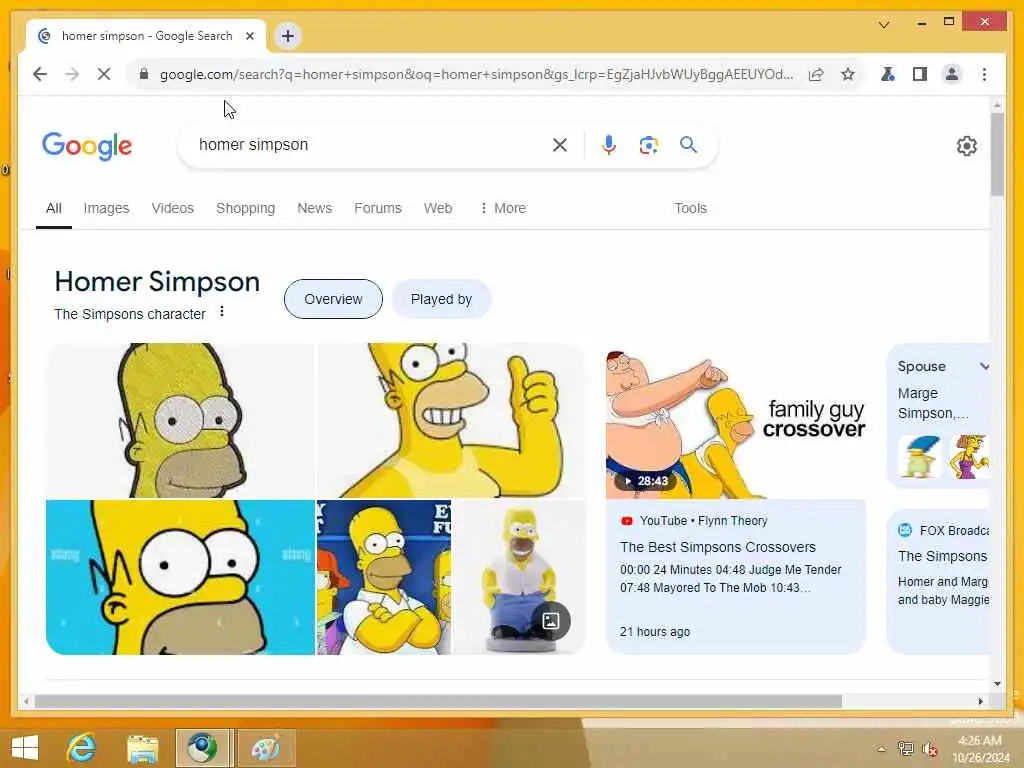Select the Overview chip
Image resolution: width=1024 pixels, height=768 pixels.
(x=333, y=299)
